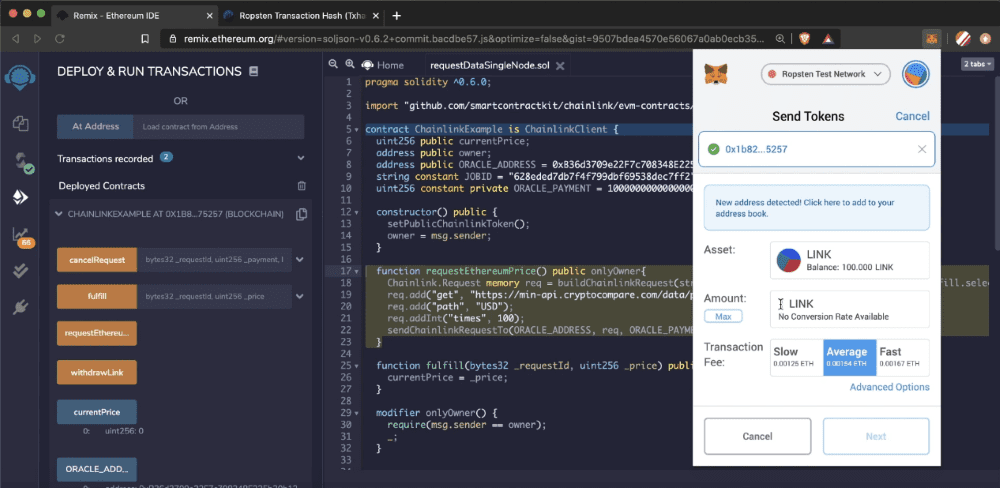Bookmark this page icon in address bar

click(145, 39)
